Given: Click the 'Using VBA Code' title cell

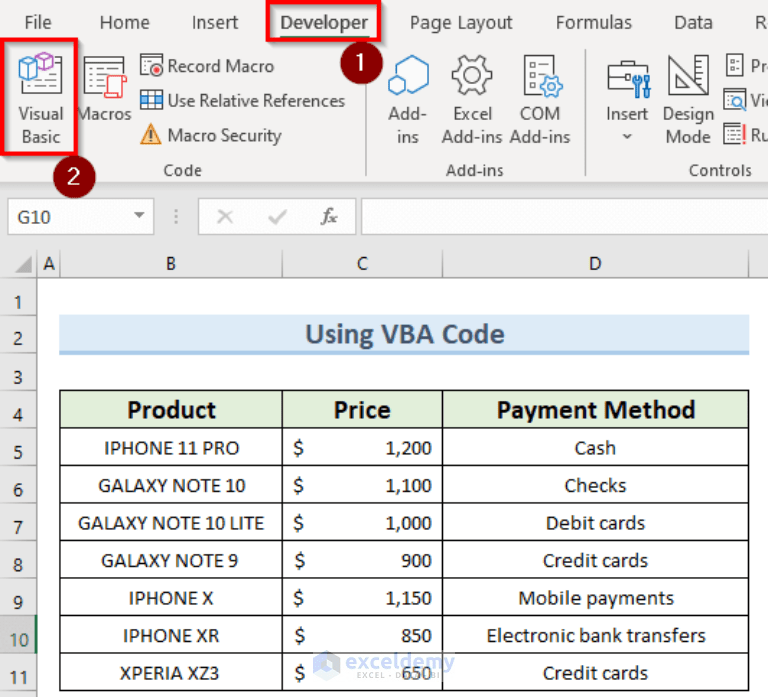Looking at the screenshot, I should [x=404, y=334].
